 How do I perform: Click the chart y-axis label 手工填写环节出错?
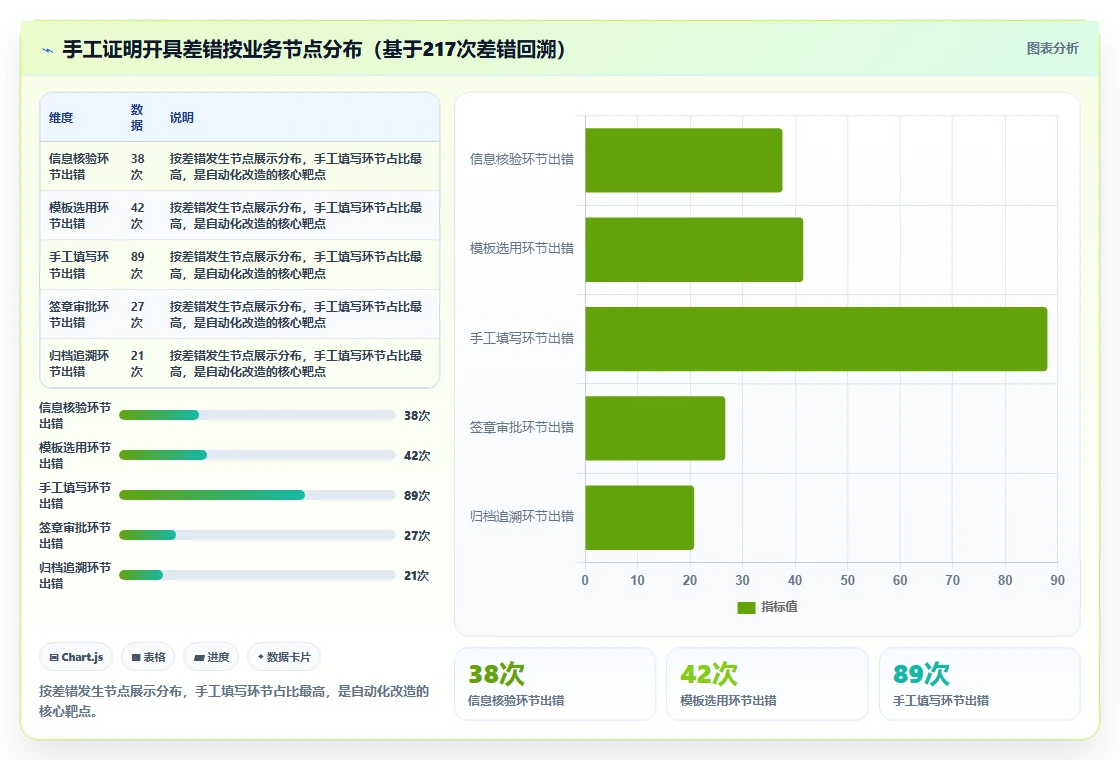521,339
